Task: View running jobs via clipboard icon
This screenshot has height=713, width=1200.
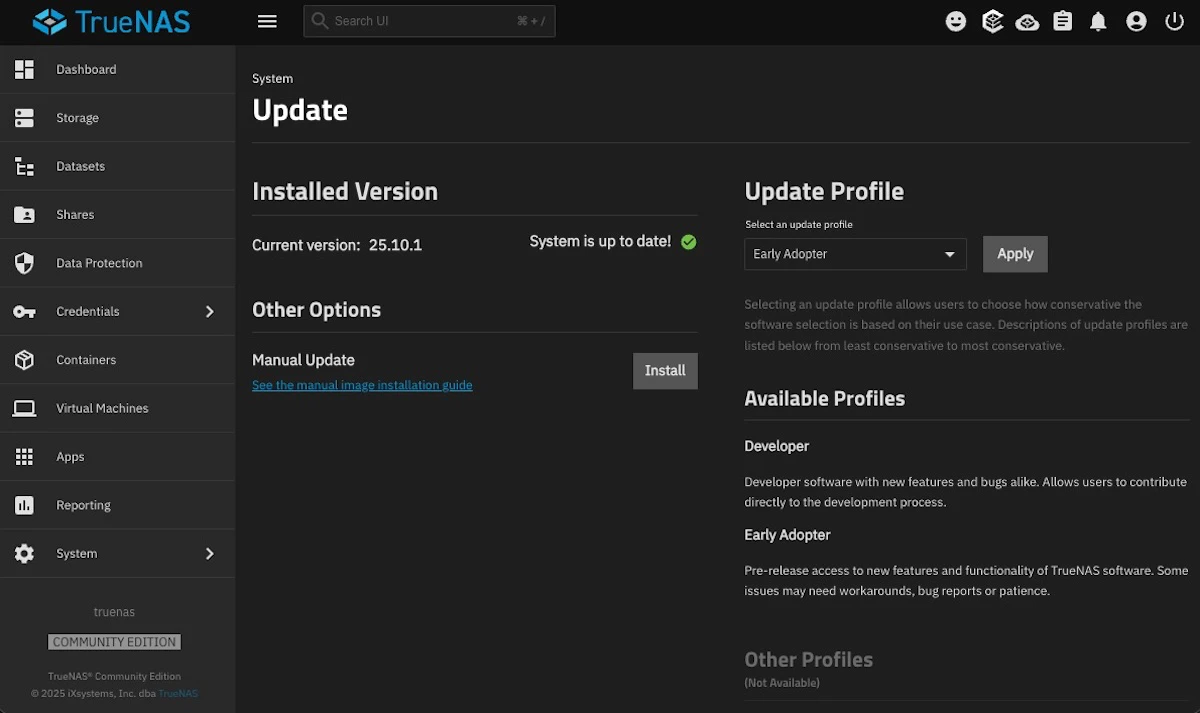Action: [x=1062, y=20]
